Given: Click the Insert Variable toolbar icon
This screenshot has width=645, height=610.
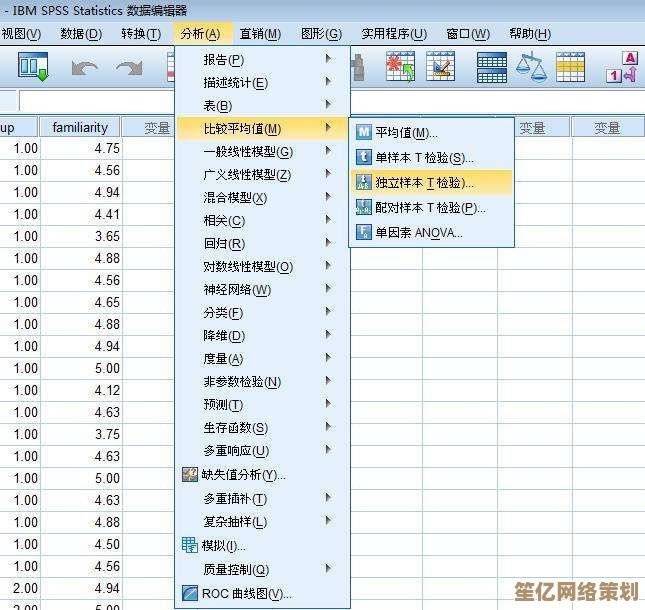Looking at the screenshot, I should tap(440, 68).
